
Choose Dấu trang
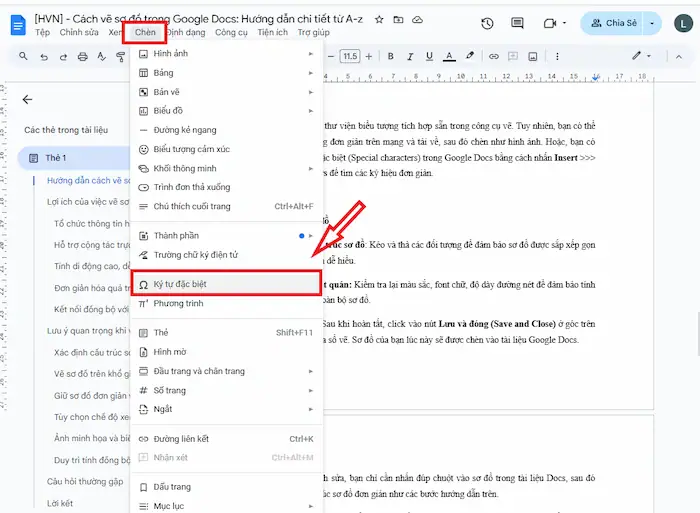click(x=226, y=487)
